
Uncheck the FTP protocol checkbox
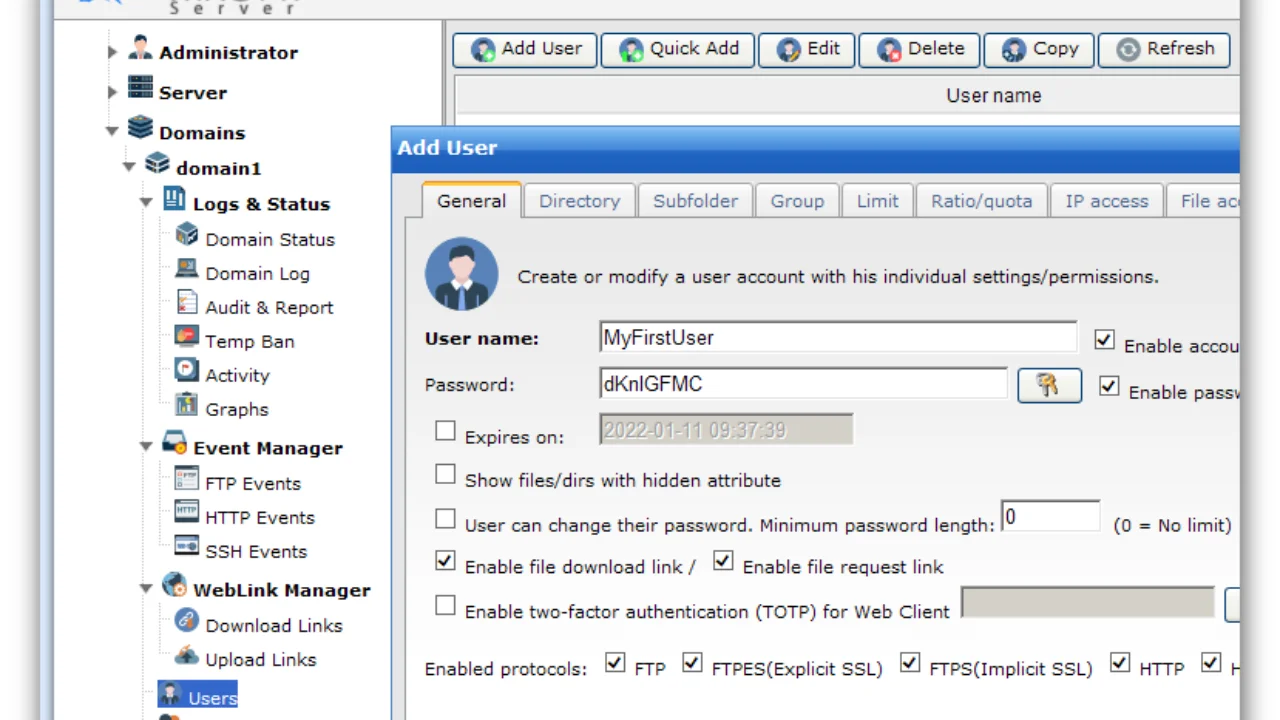click(x=615, y=662)
